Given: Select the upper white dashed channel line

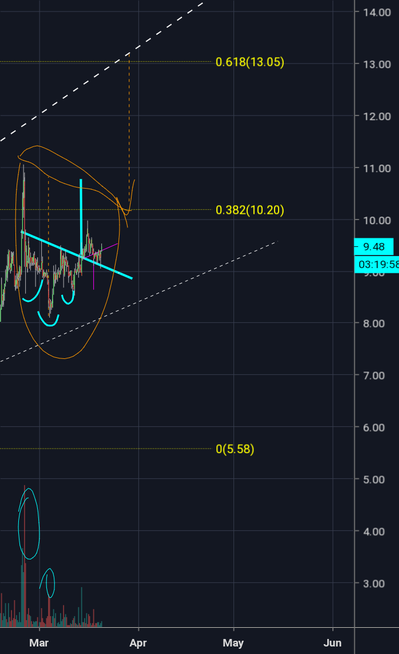Looking at the screenshot, I should 102,72.
